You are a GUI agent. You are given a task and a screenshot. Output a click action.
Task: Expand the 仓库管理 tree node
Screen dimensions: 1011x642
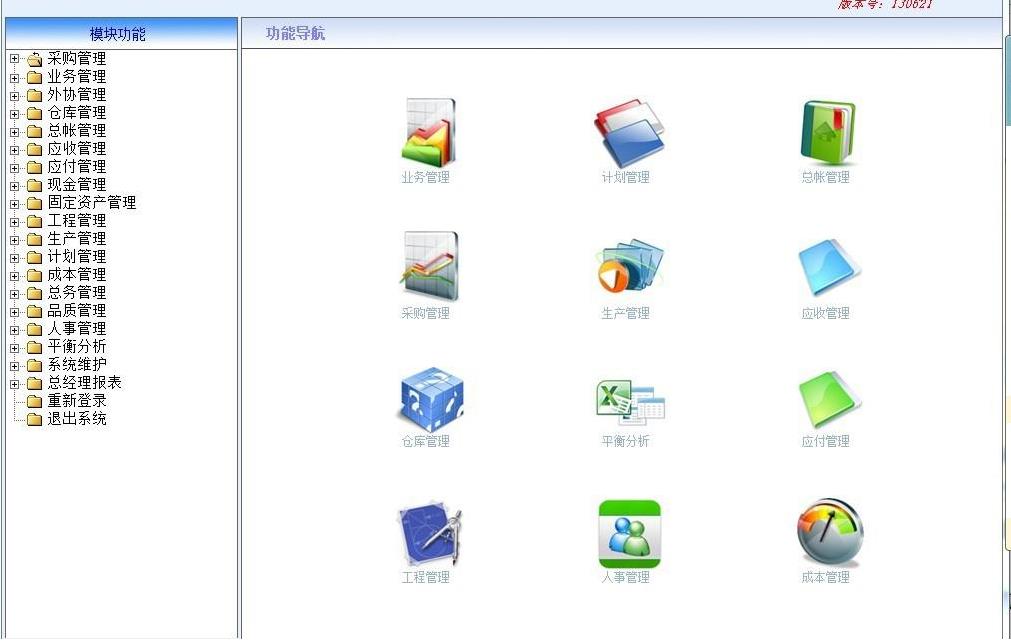click(14, 113)
